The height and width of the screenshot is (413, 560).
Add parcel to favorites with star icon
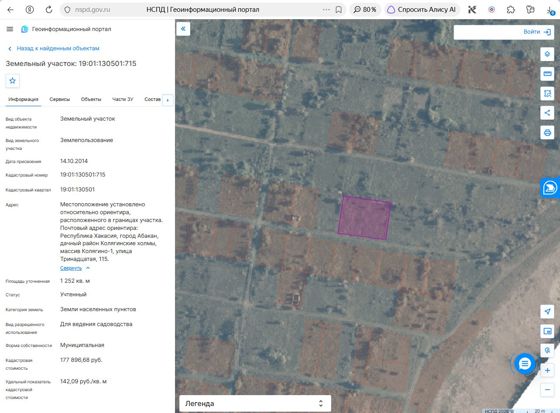[x=12, y=81]
